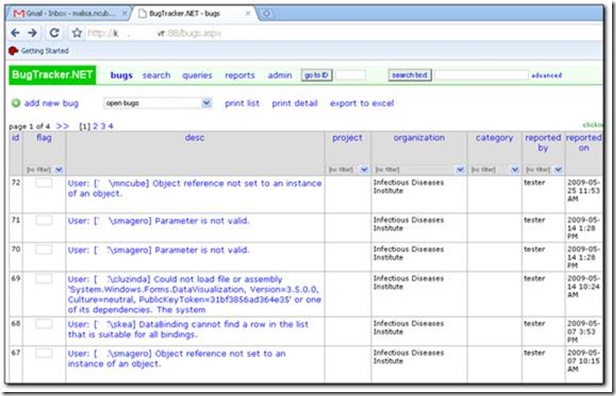This screenshot has width=616, height=396.
Task: Click the go to ID button
Action: [317, 75]
